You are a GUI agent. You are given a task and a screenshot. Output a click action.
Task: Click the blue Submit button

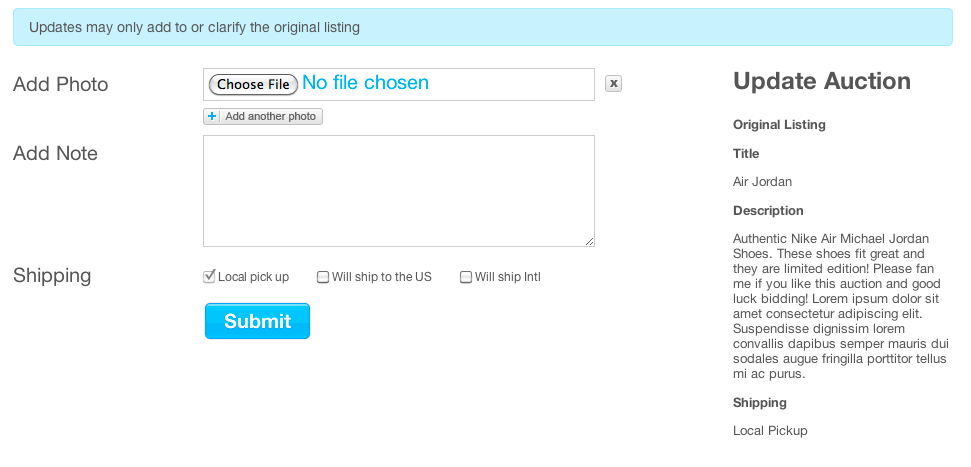pyautogui.click(x=257, y=321)
